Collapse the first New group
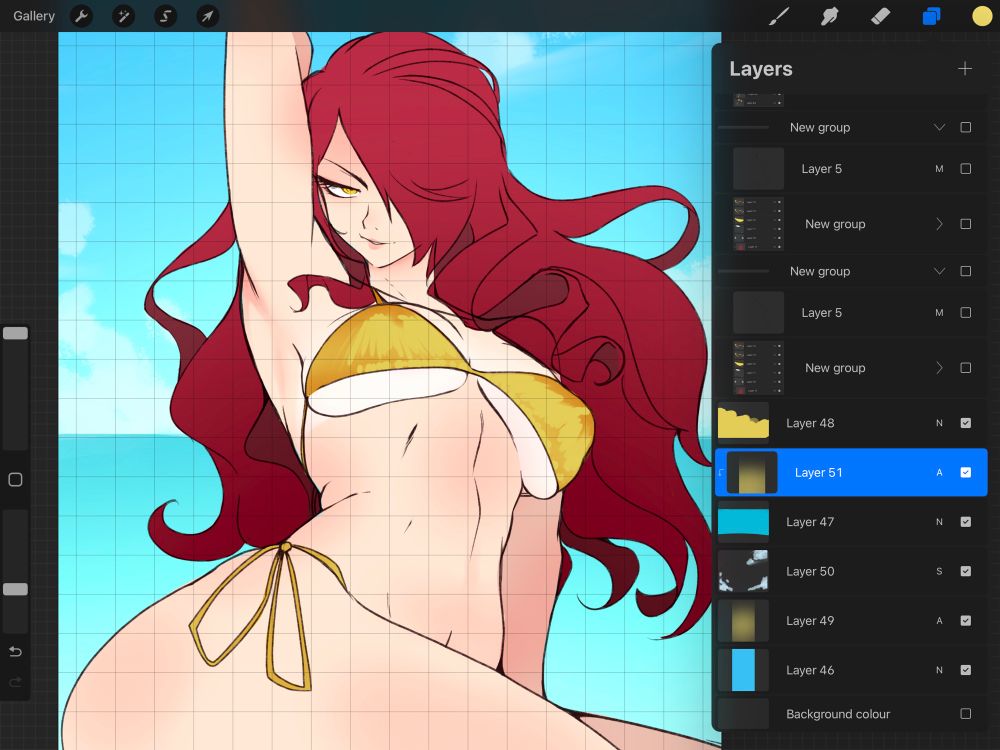Viewport: 1000px width, 750px height. (x=939, y=127)
